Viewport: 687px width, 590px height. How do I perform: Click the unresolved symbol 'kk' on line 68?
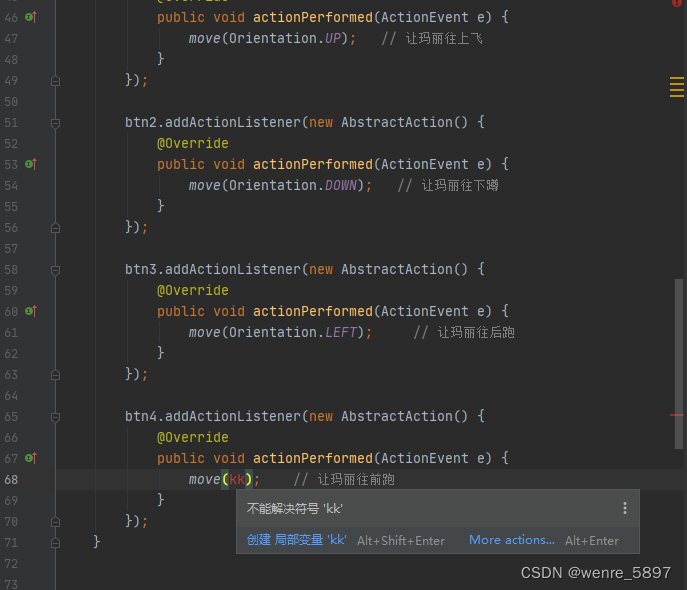tap(237, 479)
